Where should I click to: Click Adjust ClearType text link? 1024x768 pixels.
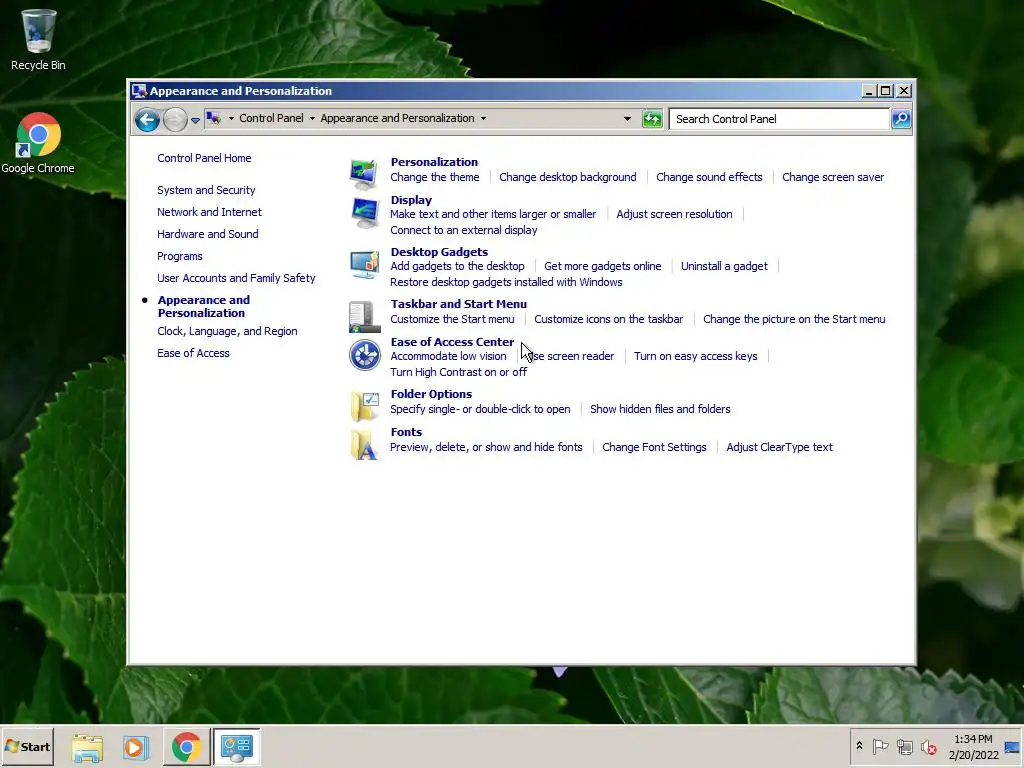coord(779,447)
